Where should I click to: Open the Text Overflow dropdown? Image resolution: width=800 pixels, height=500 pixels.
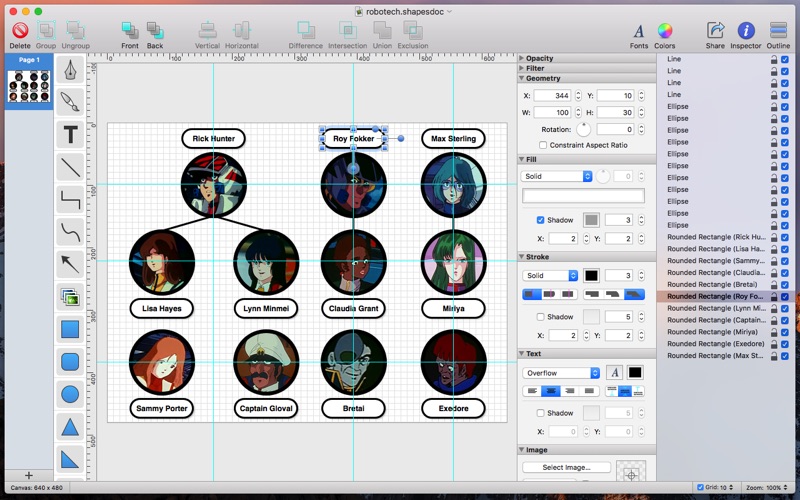click(x=561, y=373)
